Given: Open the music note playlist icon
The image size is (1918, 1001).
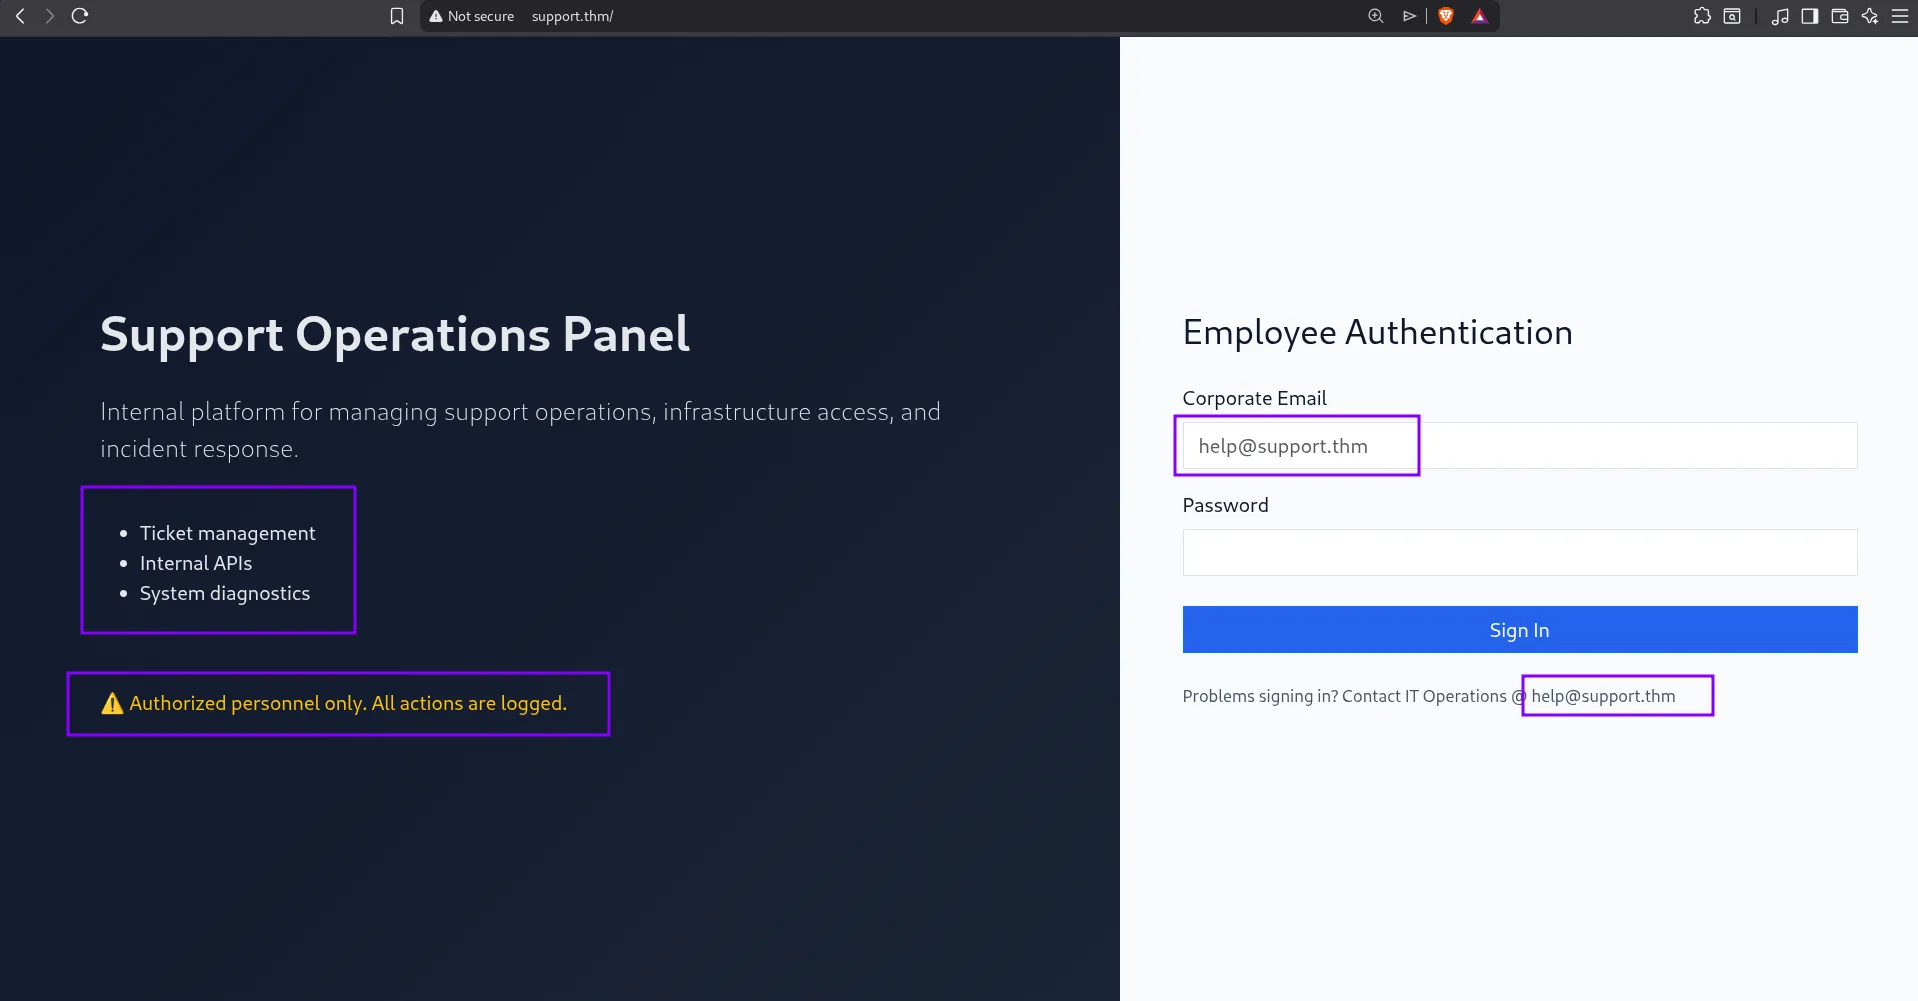Looking at the screenshot, I should point(1780,16).
